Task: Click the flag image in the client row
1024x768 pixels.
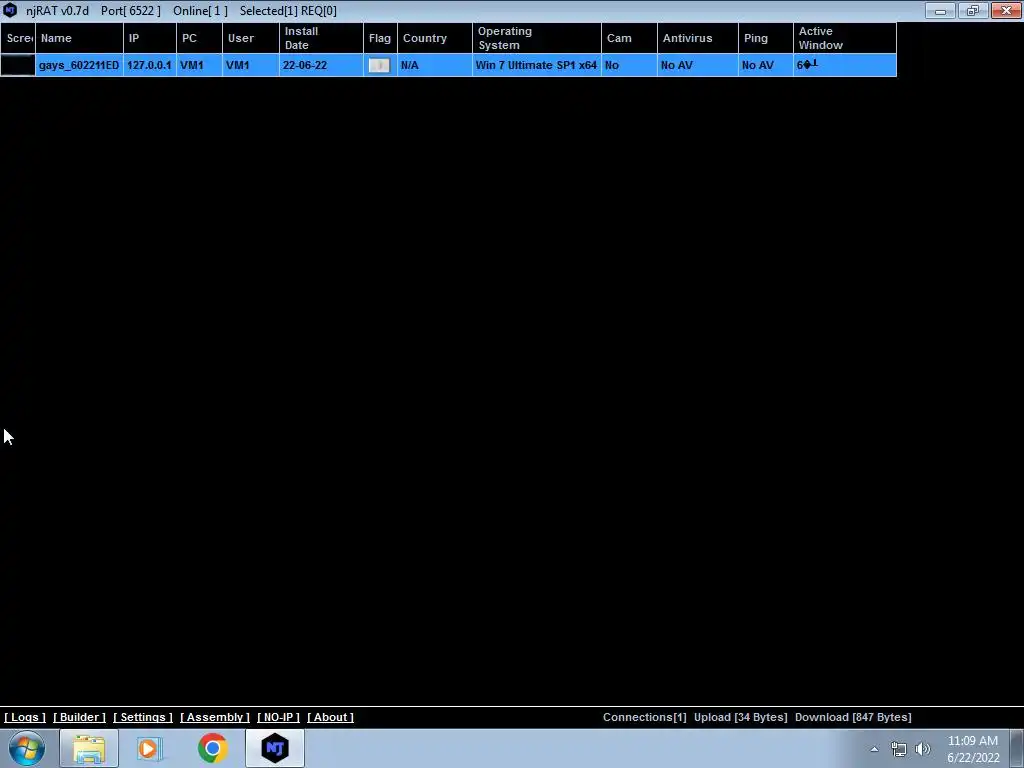Action: [379, 65]
